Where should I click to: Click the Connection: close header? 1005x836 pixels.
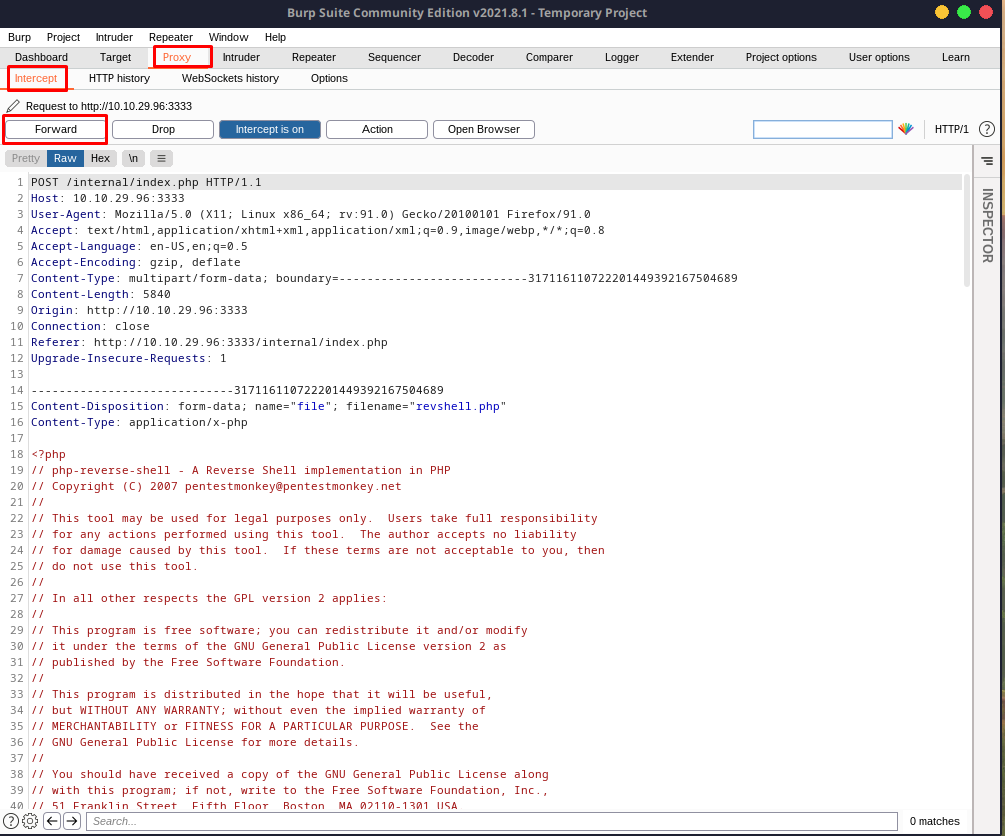(90, 326)
